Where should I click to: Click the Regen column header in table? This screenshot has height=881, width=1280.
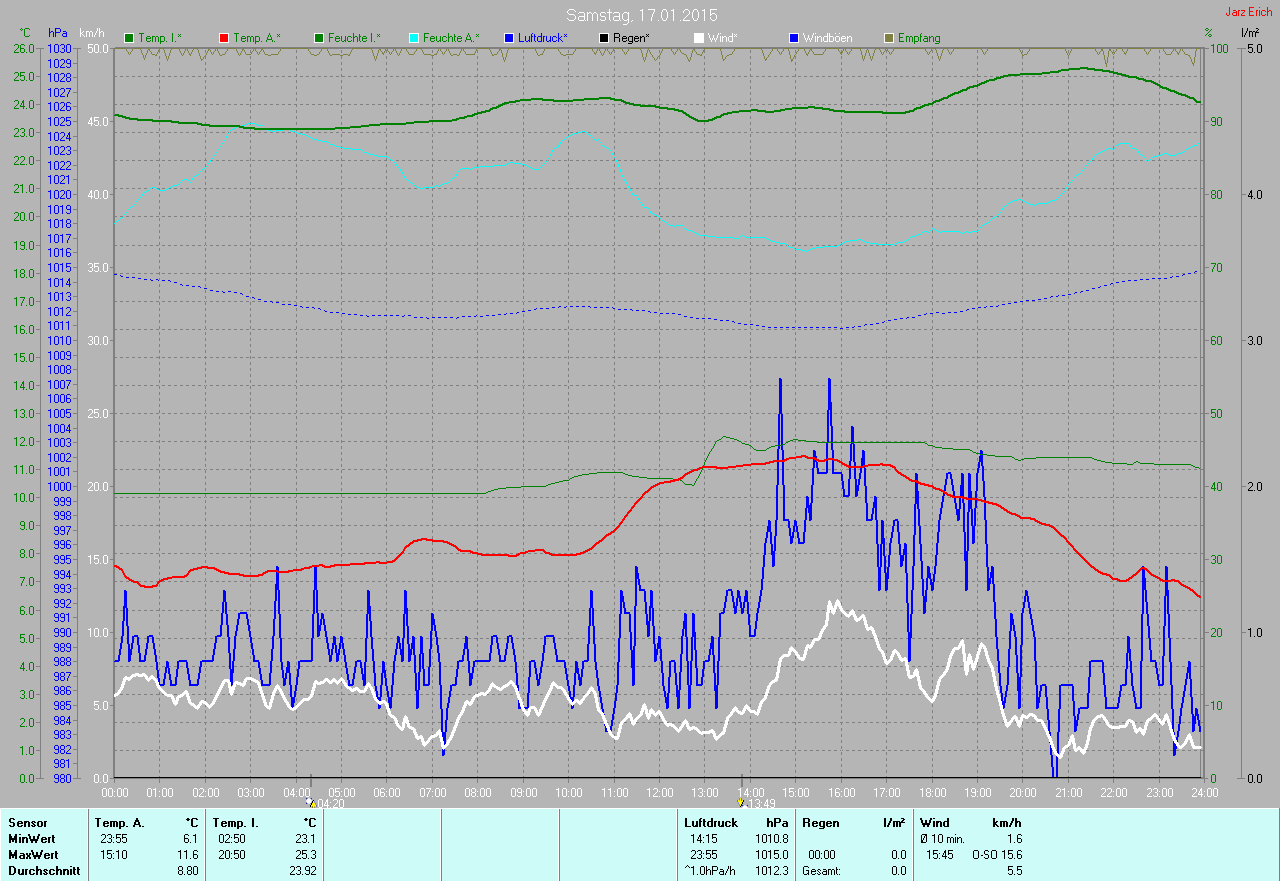tap(820, 823)
